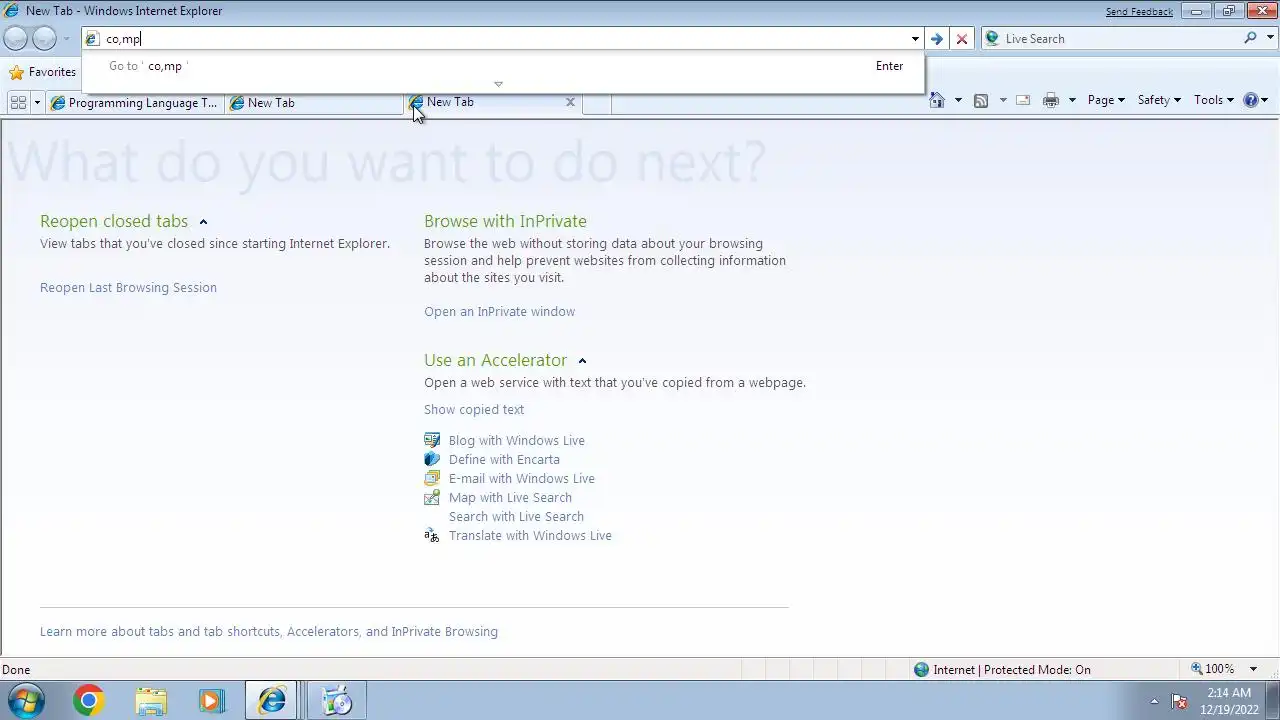The height and width of the screenshot is (720, 1280).
Task: Click Open an InPrivate window link
Action: click(499, 311)
